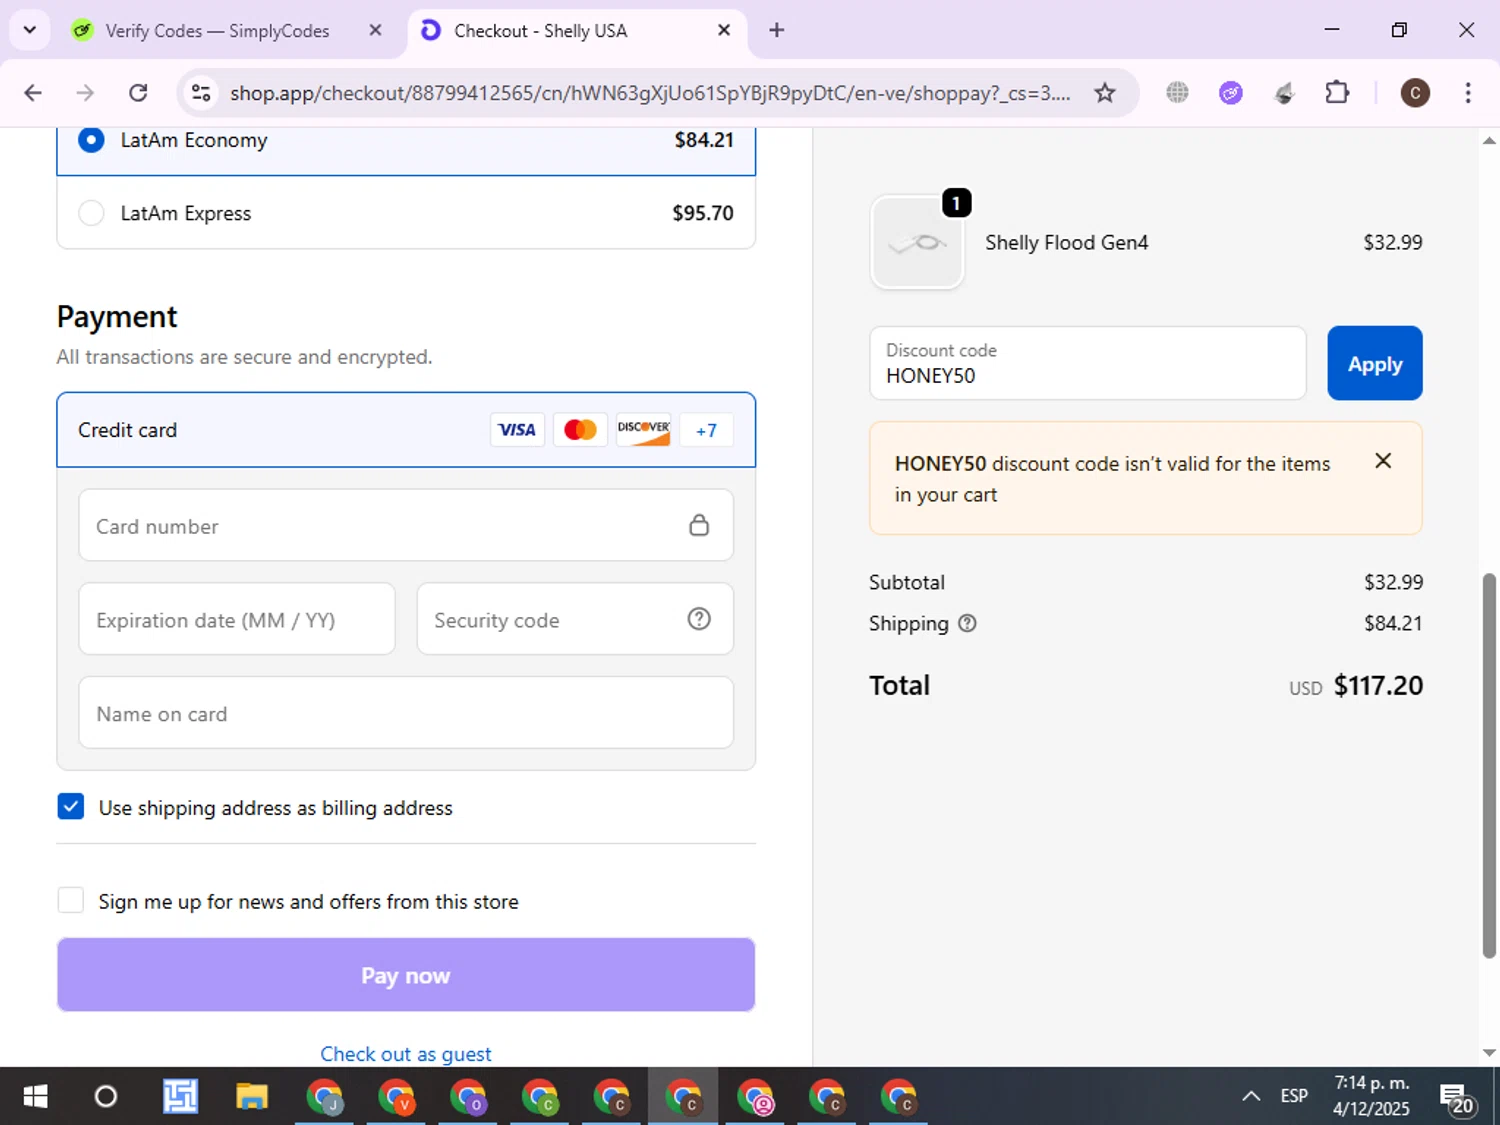Open the globe extension icon
Image resolution: width=1500 pixels, height=1125 pixels.
[x=1177, y=93]
